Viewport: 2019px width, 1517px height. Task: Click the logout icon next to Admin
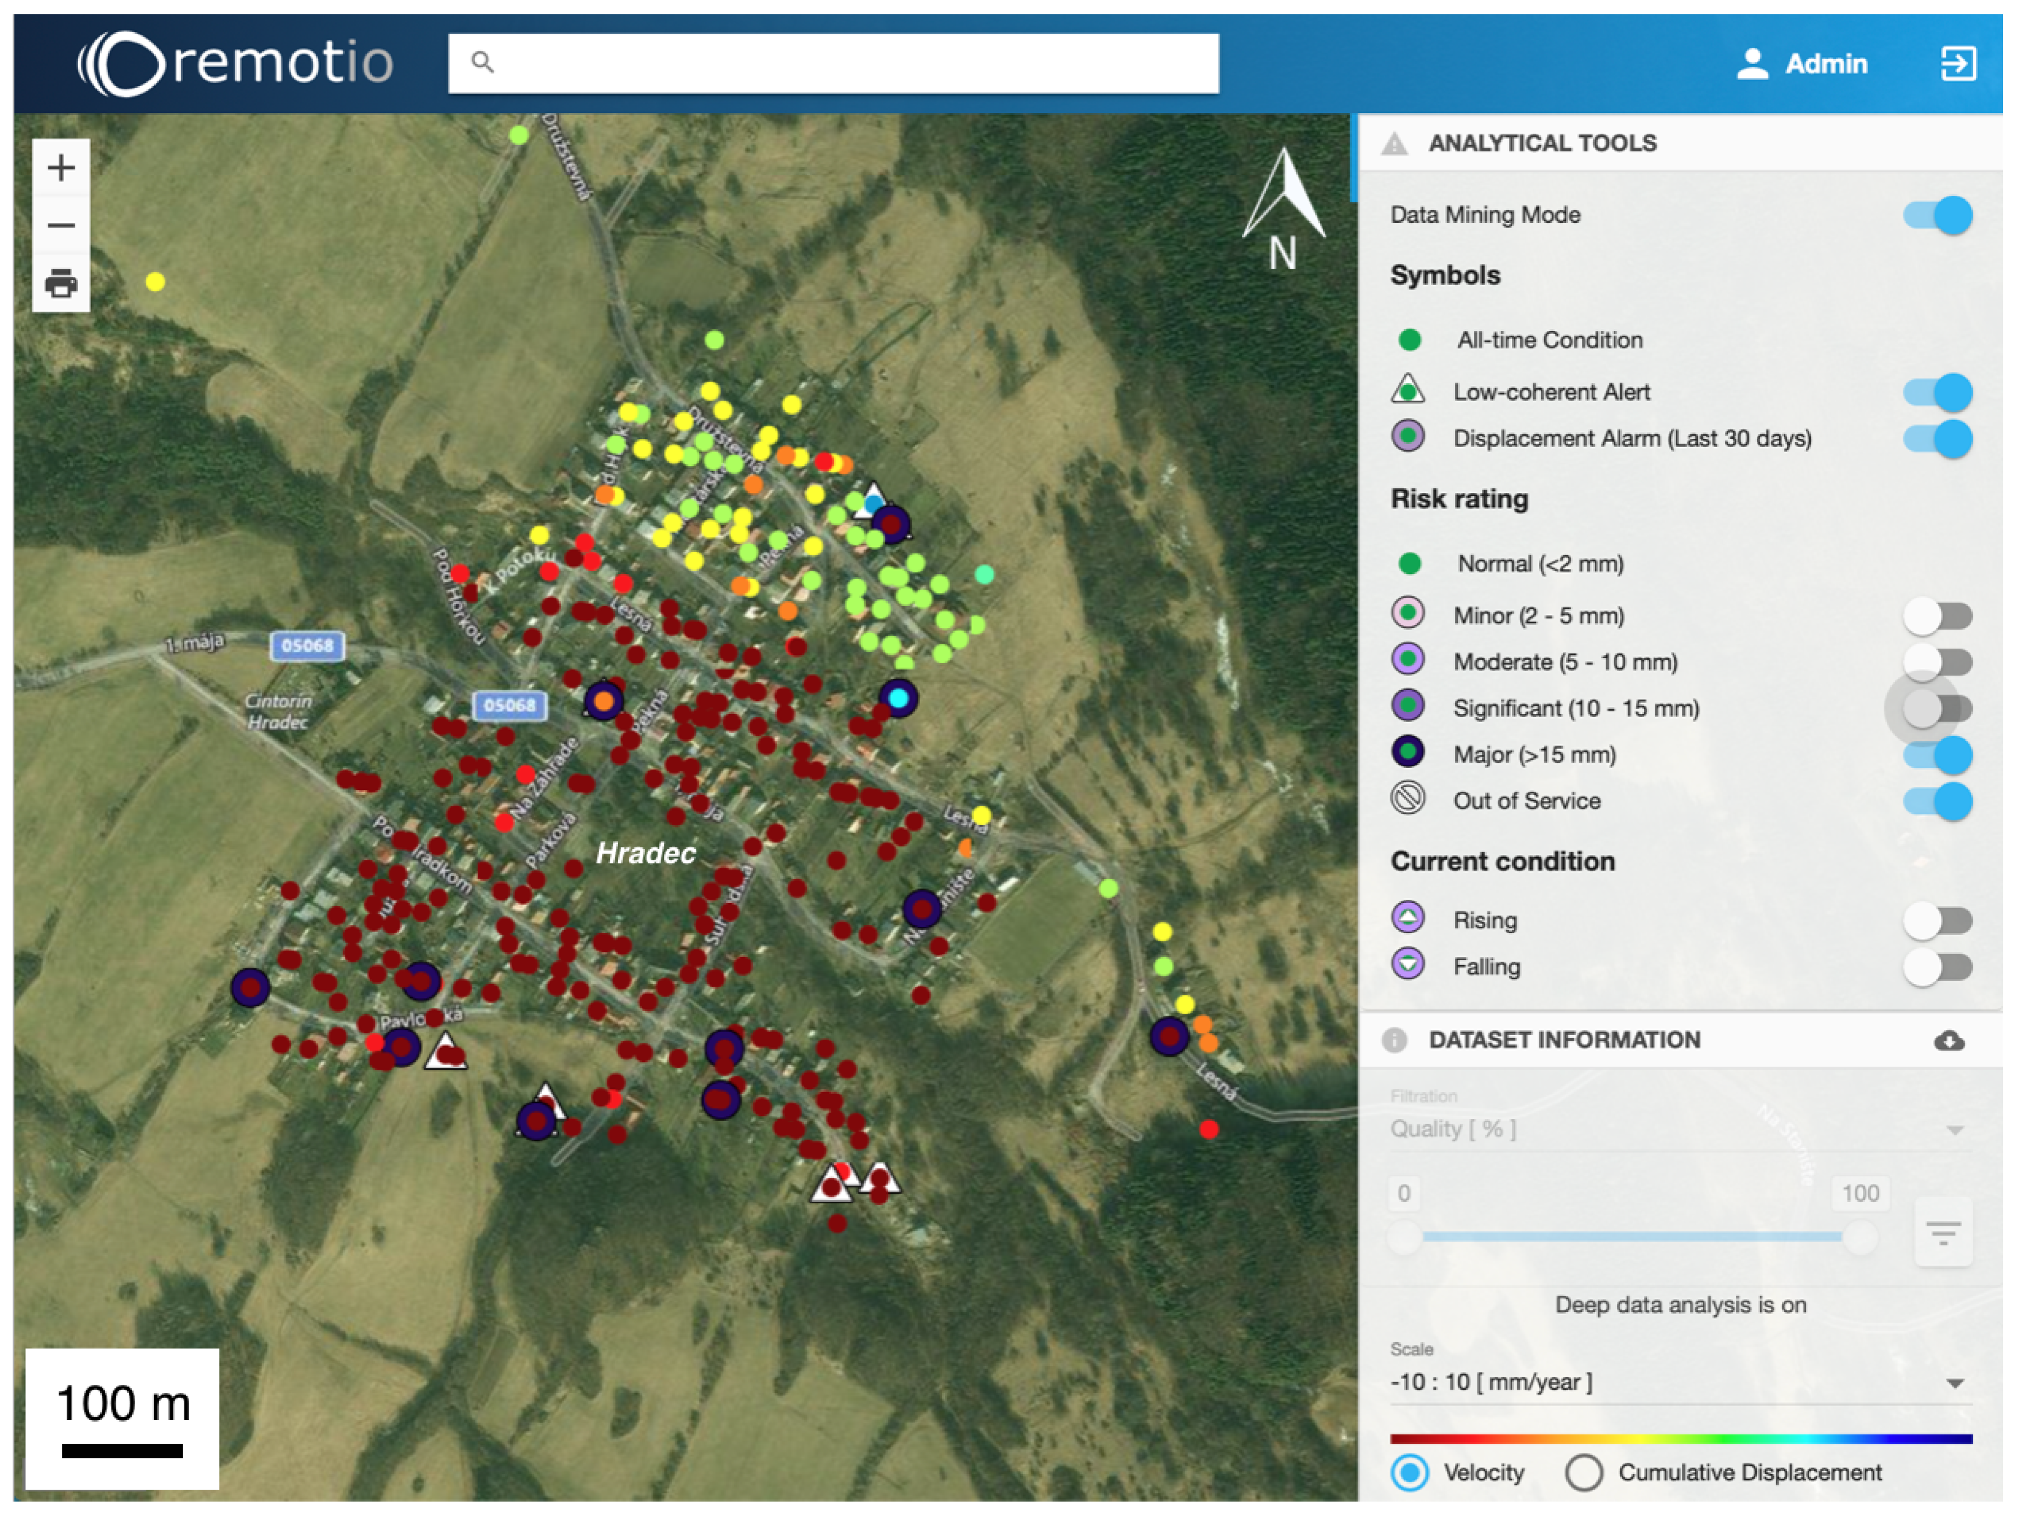click(x=1956, y=64)
